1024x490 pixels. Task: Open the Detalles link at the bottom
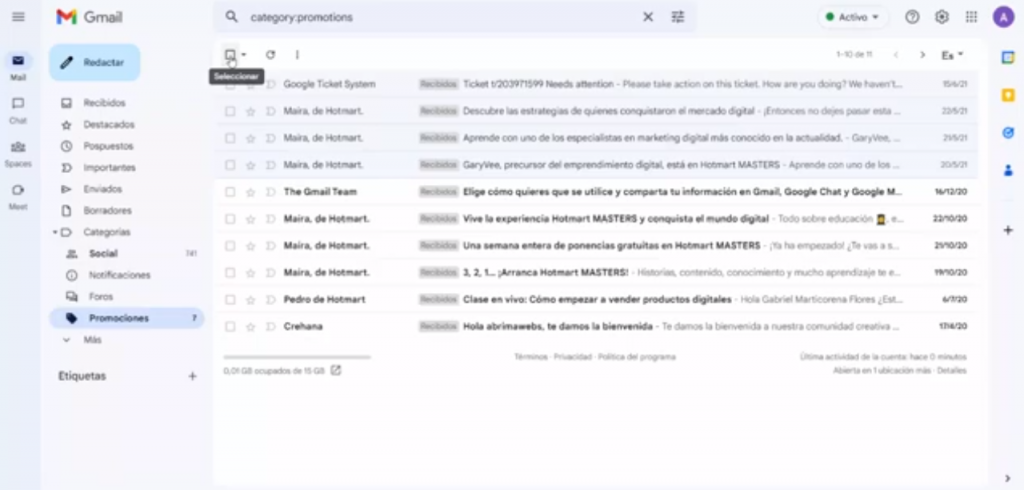[x=952, y=370]
